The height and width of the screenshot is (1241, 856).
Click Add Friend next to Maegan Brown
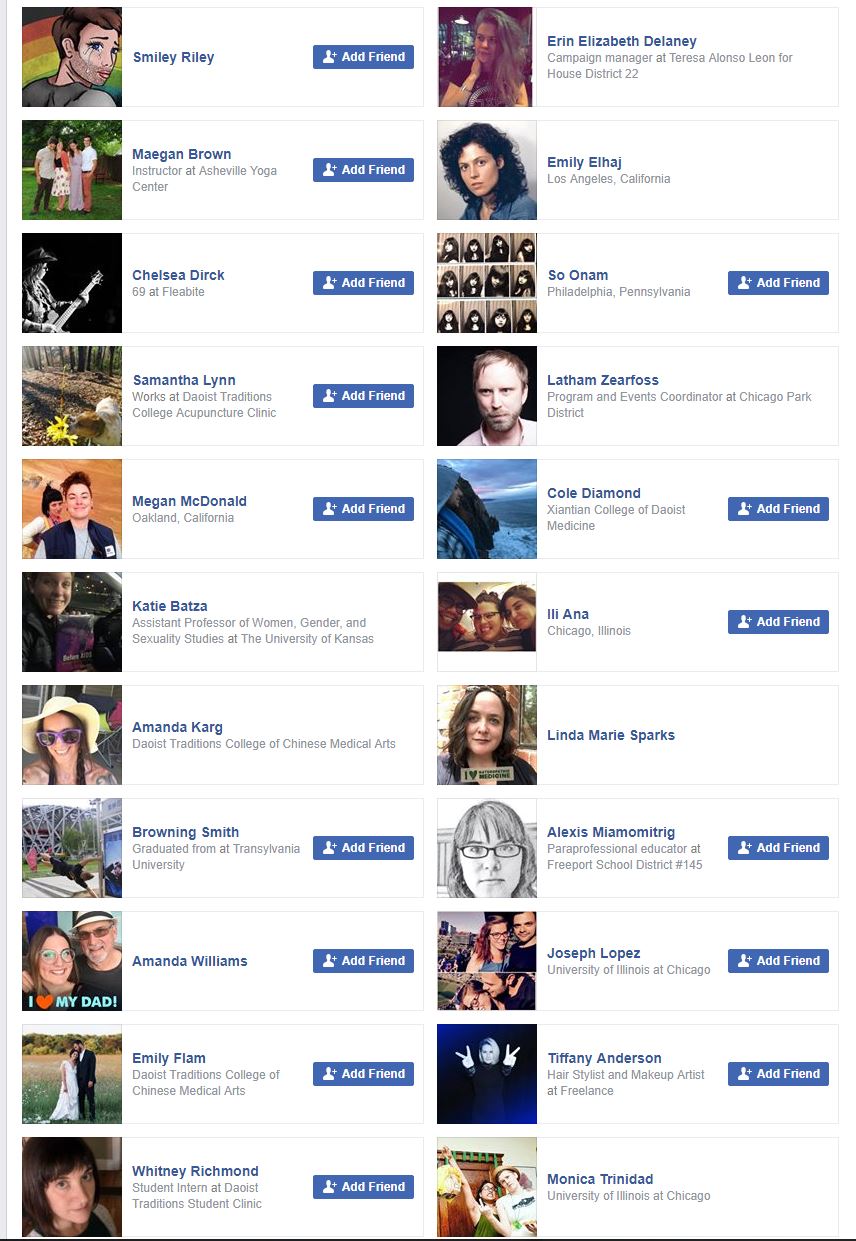(363, 170)
